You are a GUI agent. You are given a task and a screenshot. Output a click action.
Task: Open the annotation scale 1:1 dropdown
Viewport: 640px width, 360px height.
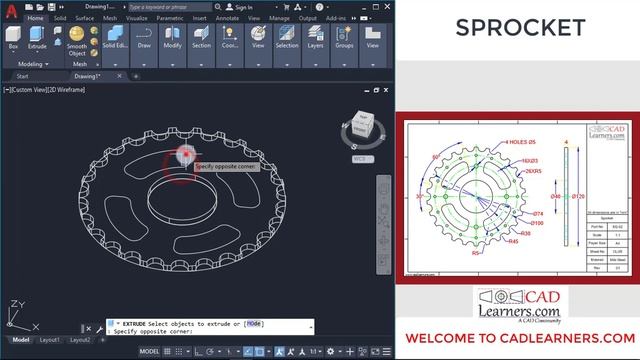click(x=315, y=351)
